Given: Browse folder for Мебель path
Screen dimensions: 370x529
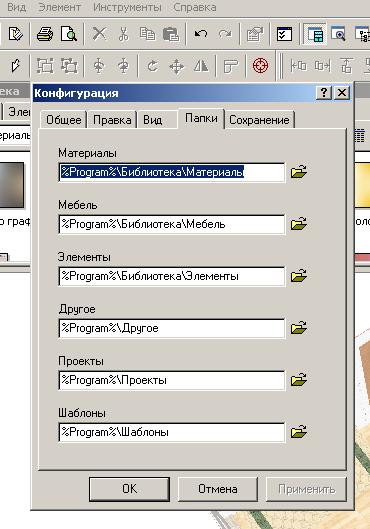Looking at the screenshot, I should pyautogui.click(x=299, y=224).
